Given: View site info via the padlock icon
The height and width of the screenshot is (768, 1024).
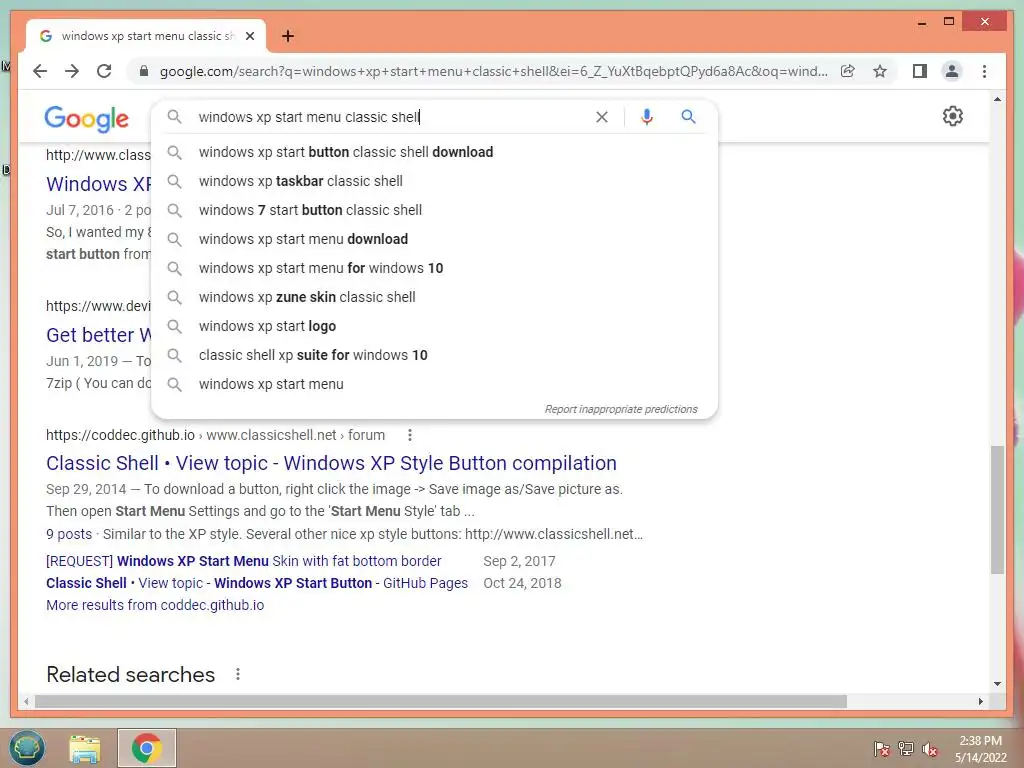Looking at the screenshot, I should 144,71.
